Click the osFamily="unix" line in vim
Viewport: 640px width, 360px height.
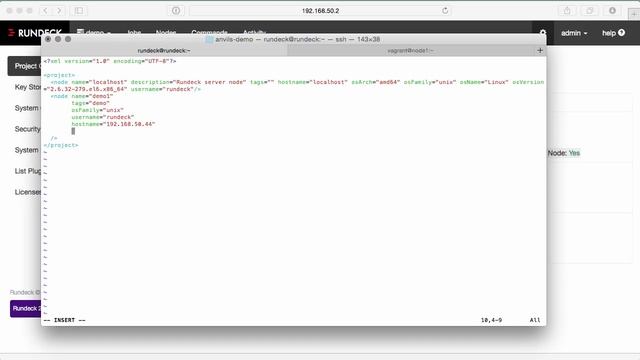97,110
